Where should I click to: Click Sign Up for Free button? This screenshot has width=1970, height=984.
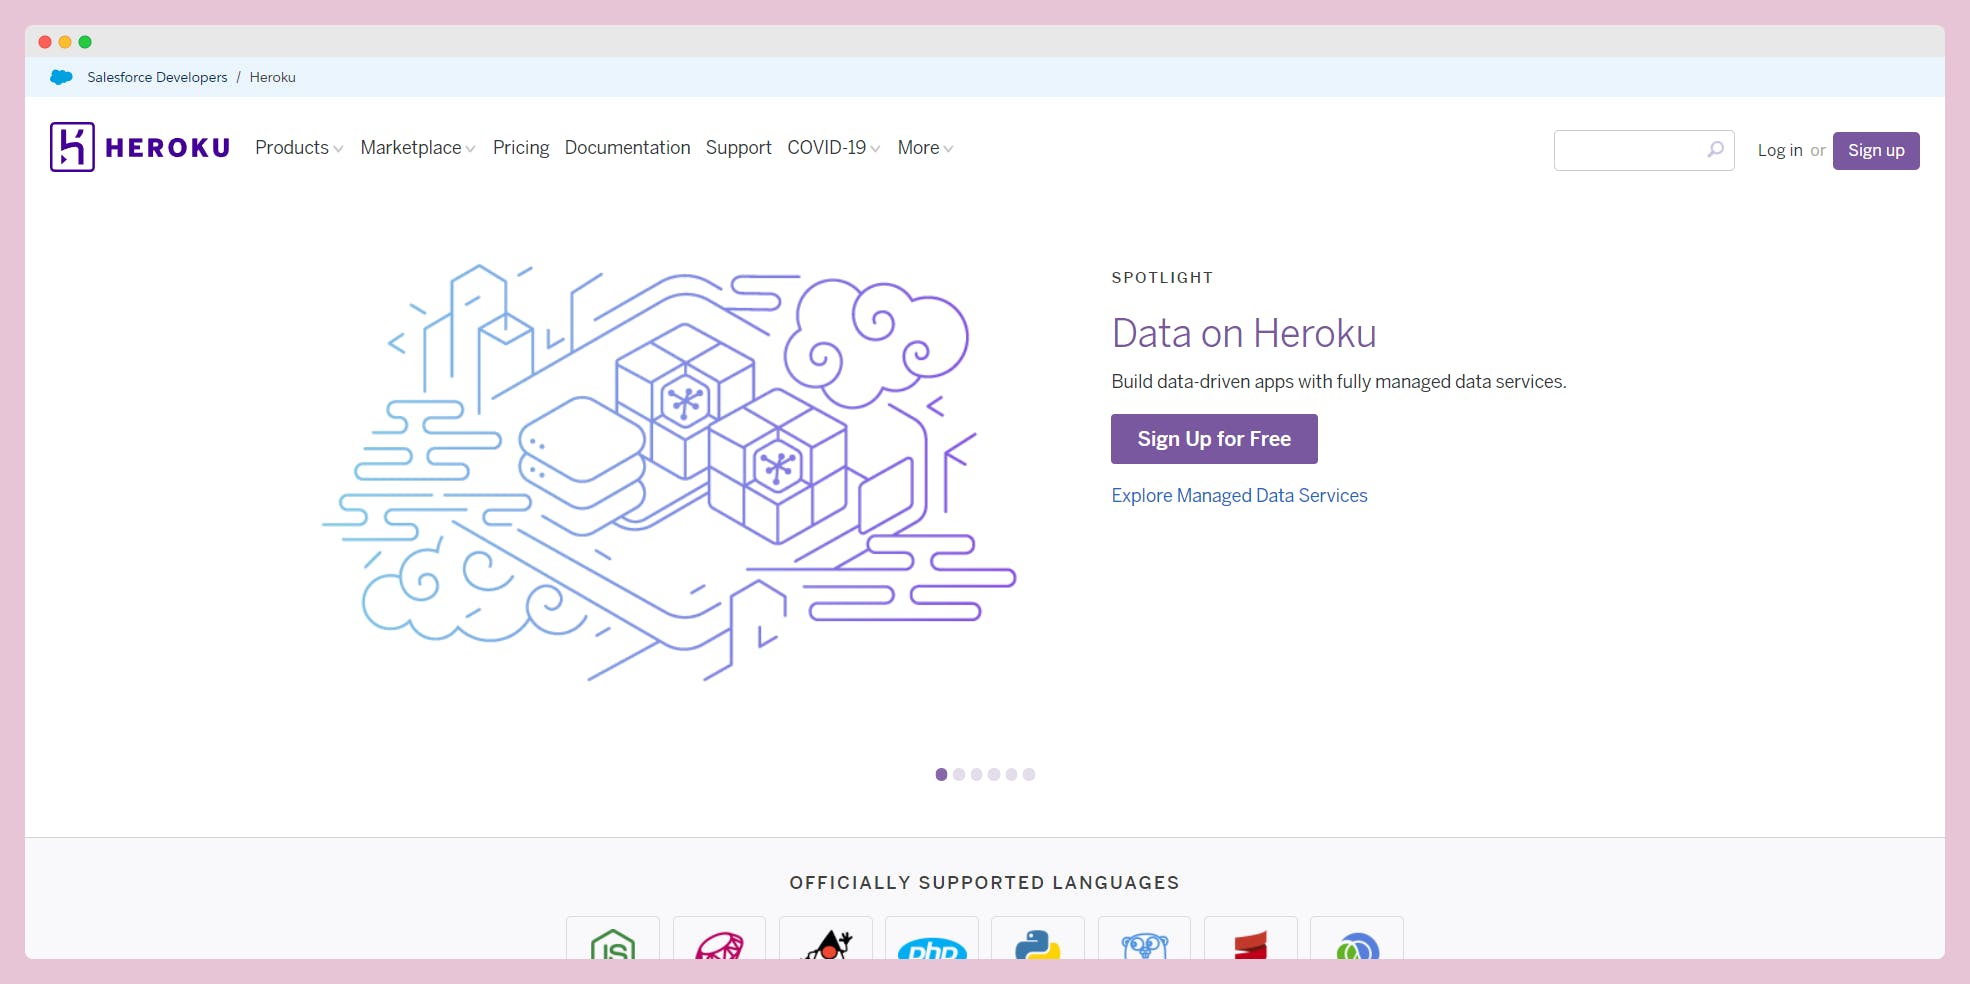[x=1214, y=439]
